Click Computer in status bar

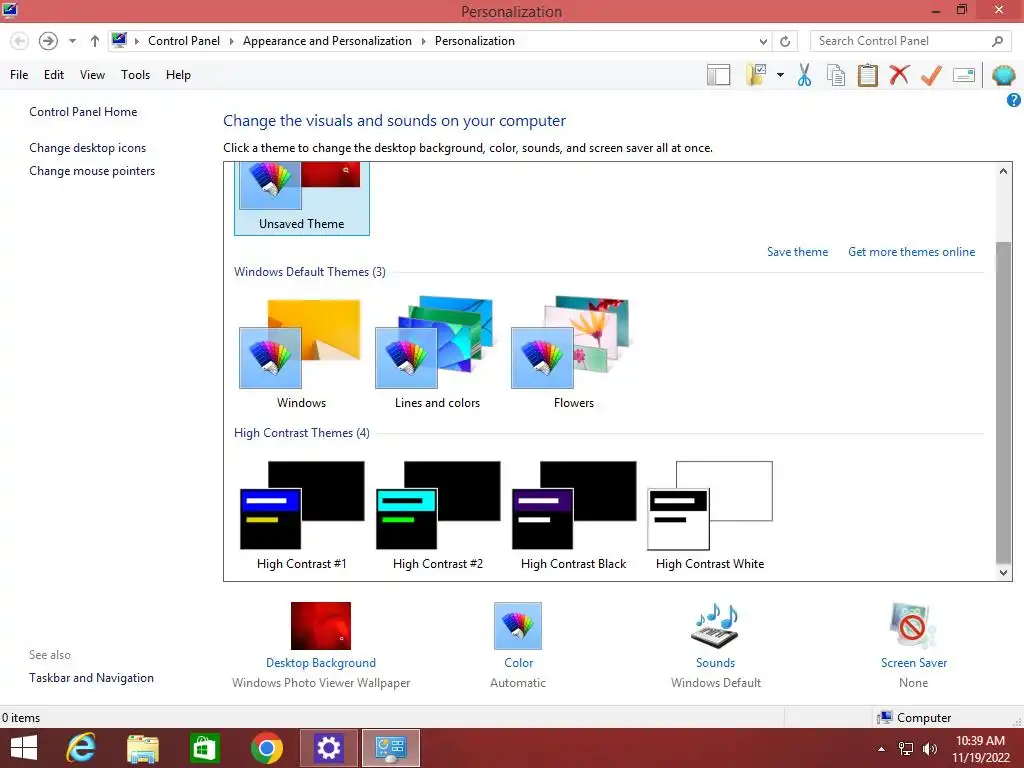tap(914, 718)
